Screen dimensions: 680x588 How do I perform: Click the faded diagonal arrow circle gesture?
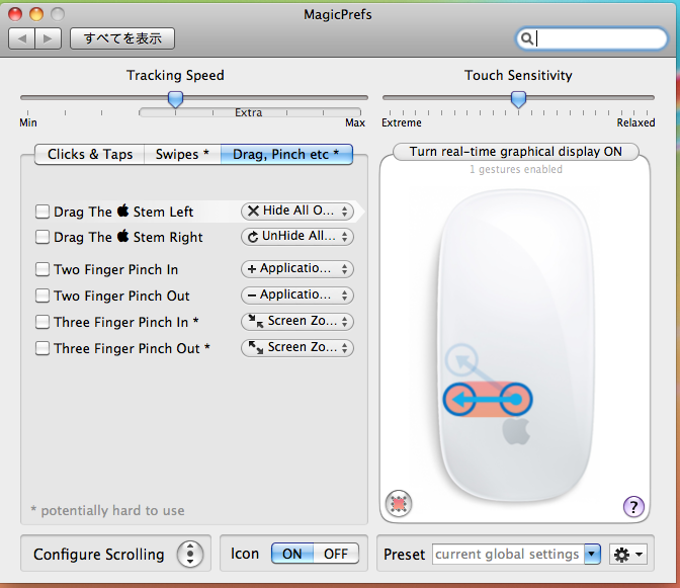click(461, 360)
